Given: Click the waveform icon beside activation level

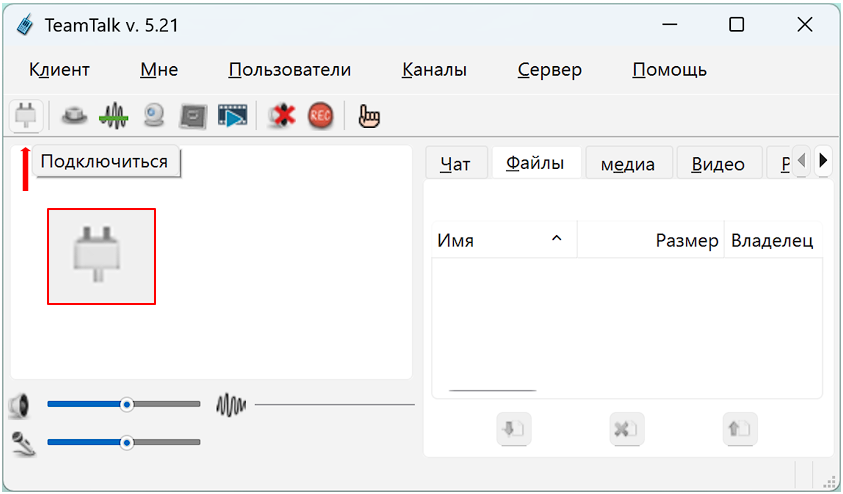Looking at the screenshot, I should click(231, 405).
